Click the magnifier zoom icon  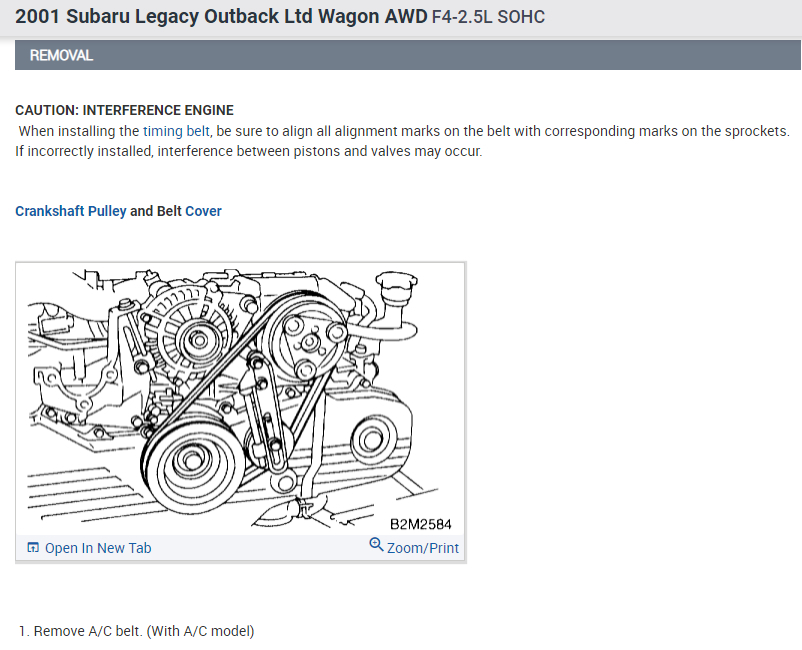(x=376, y=545)
